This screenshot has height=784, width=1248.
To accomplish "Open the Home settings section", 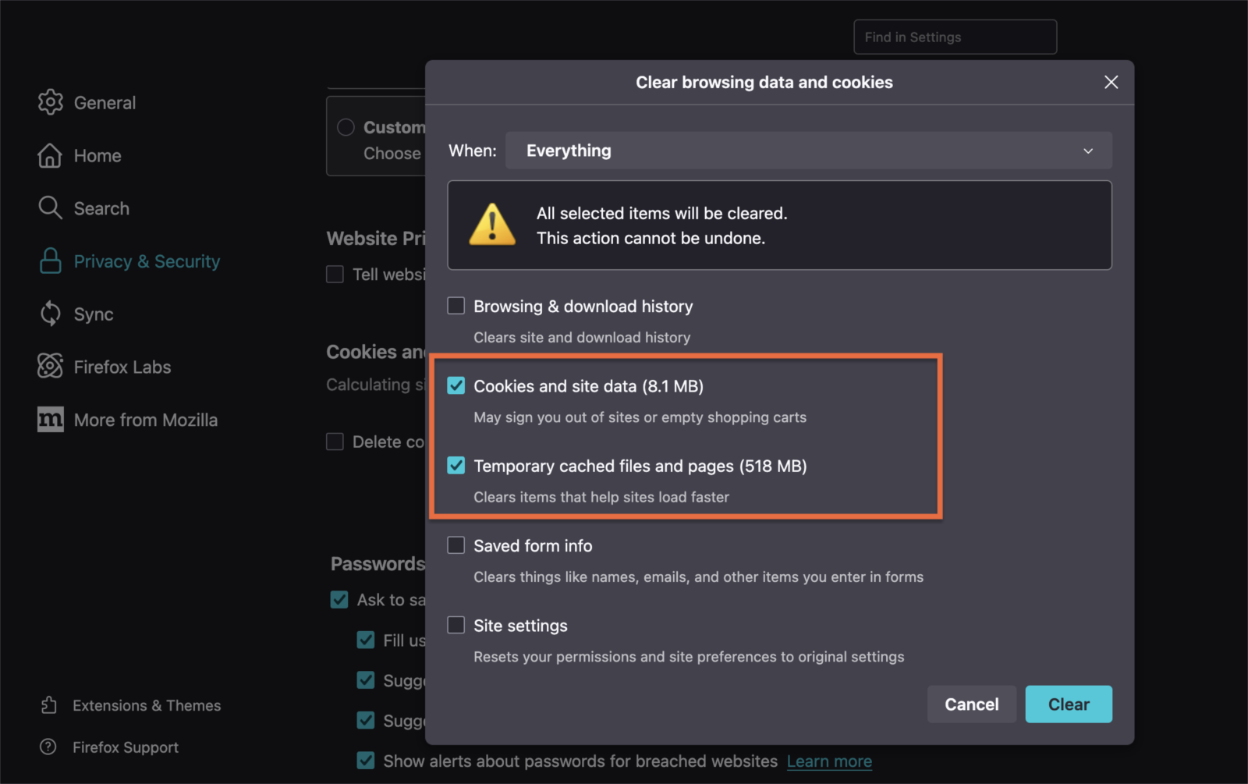I will click(97, 155).
